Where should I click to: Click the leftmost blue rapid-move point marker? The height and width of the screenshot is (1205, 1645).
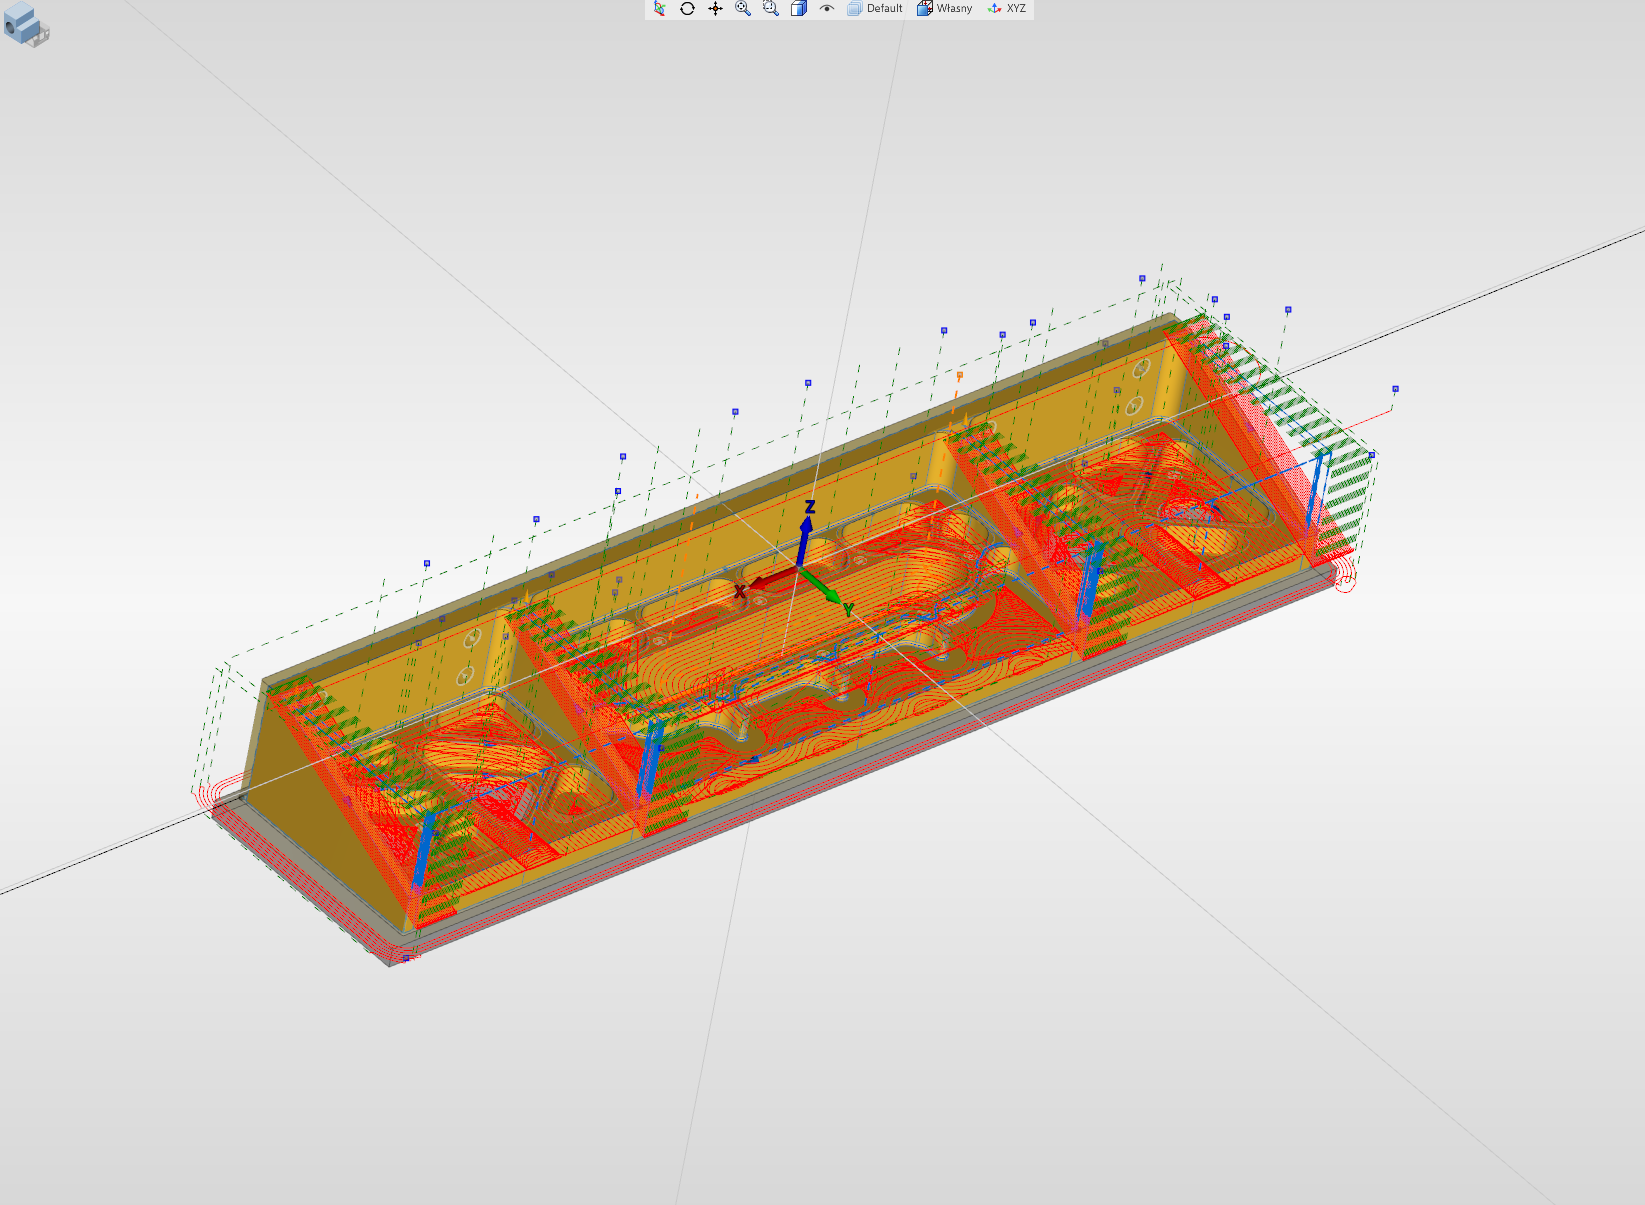[x=427, y=564]
